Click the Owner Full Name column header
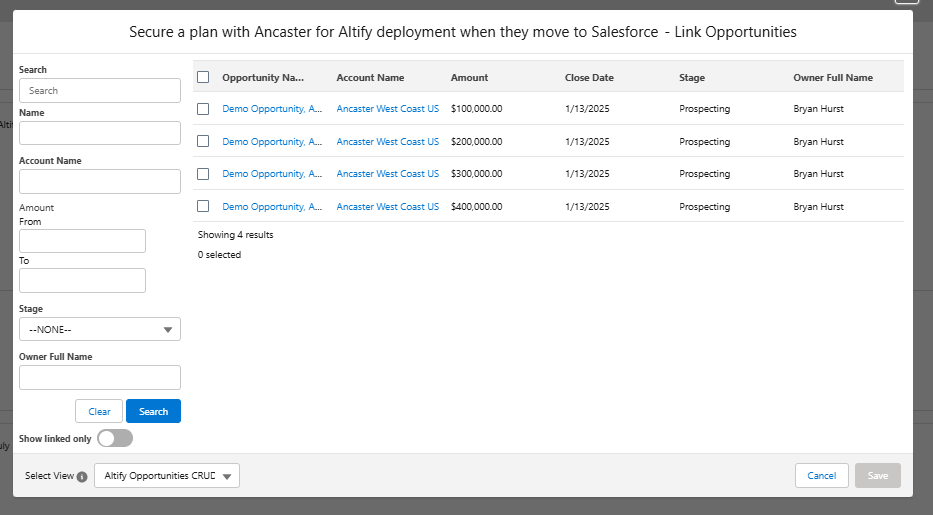Screen dimensions: 933x515 click(833, 77)
